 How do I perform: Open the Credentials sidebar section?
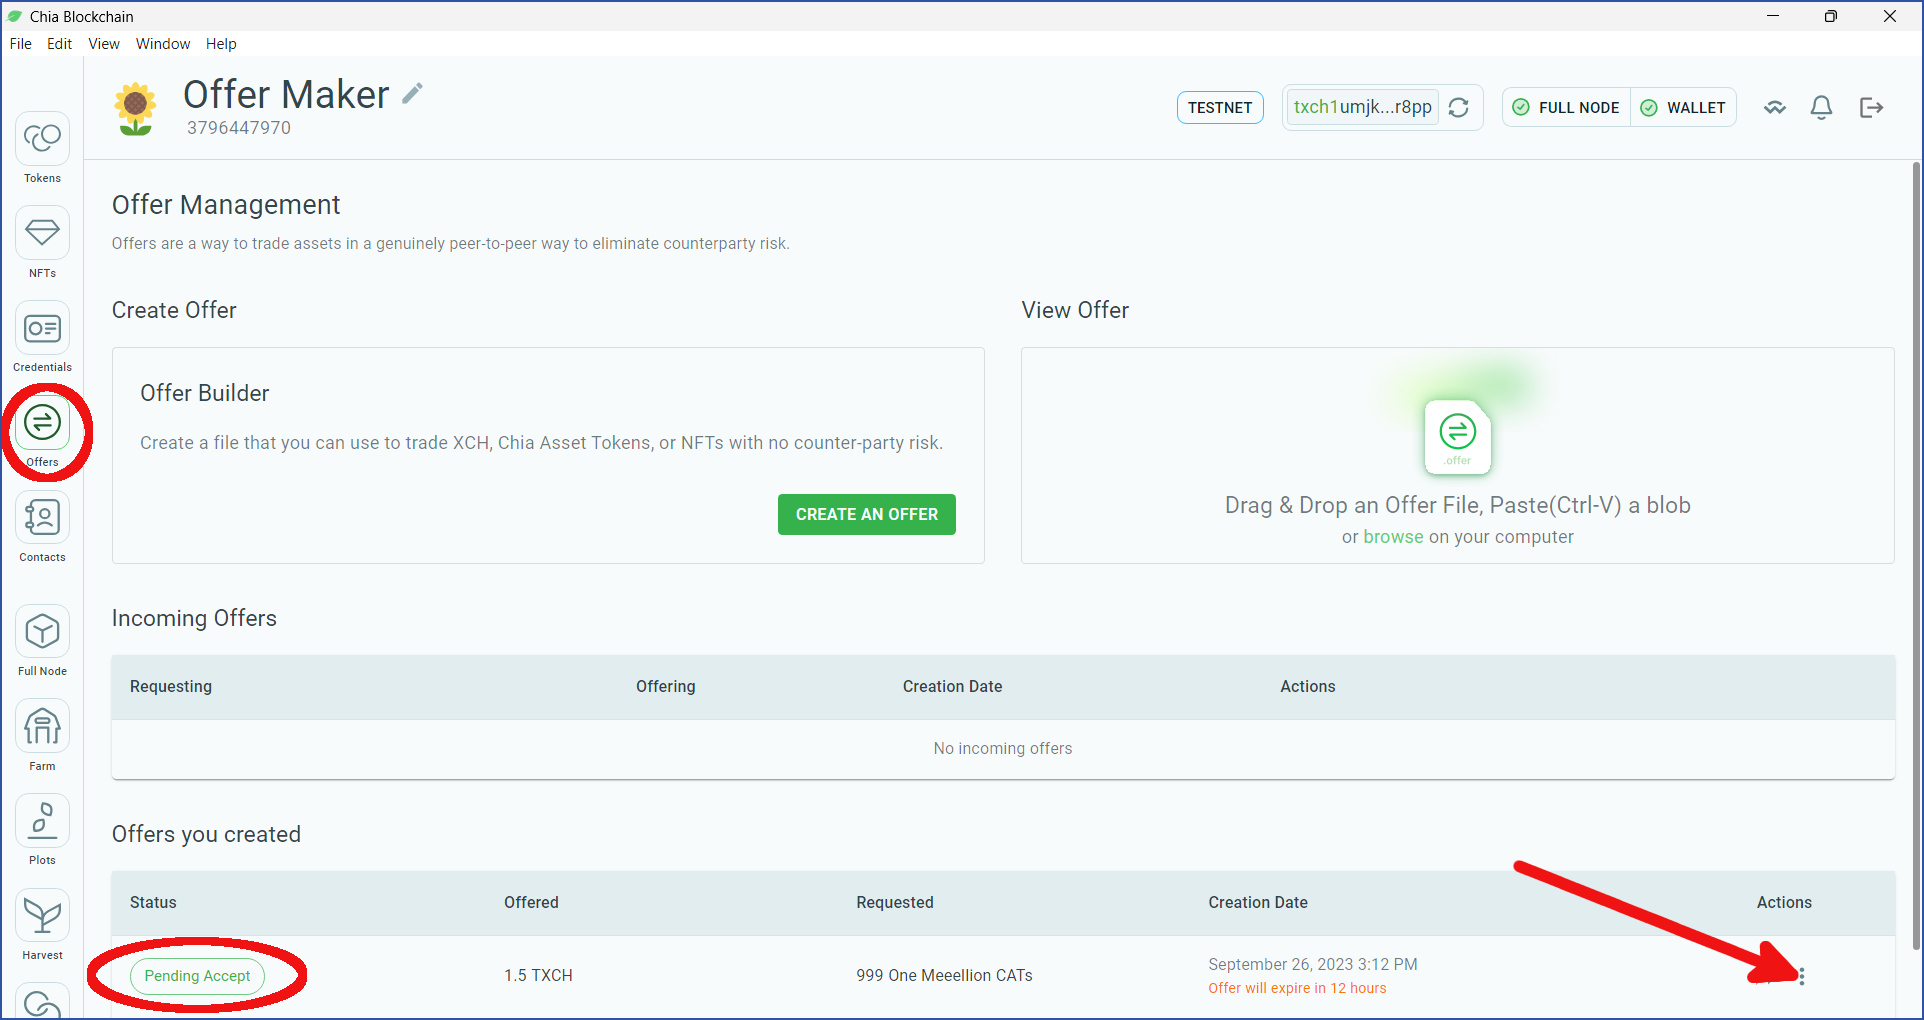42,337
